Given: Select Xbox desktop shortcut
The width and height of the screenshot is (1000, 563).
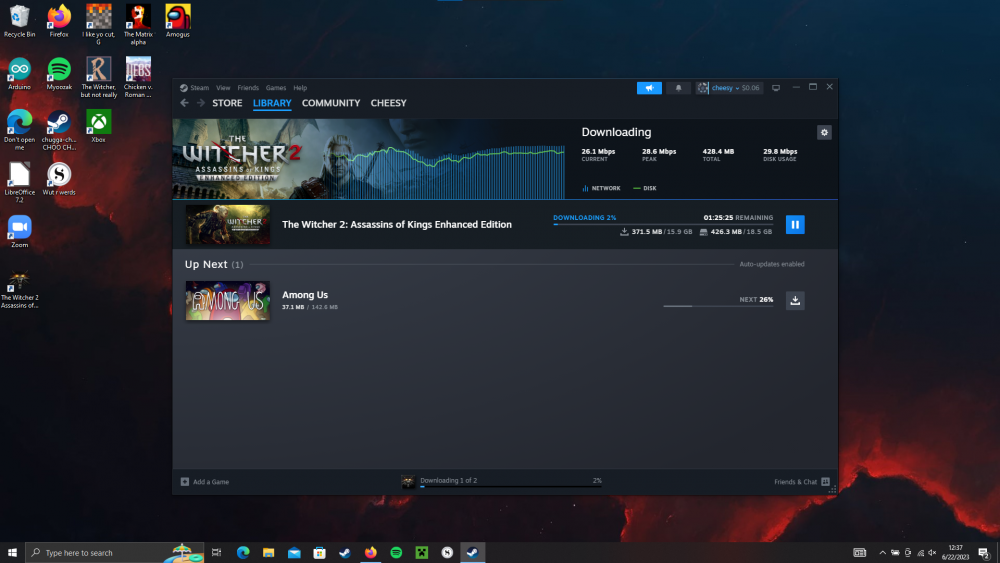Looking at the screenshot, I should tap(98, 126).
